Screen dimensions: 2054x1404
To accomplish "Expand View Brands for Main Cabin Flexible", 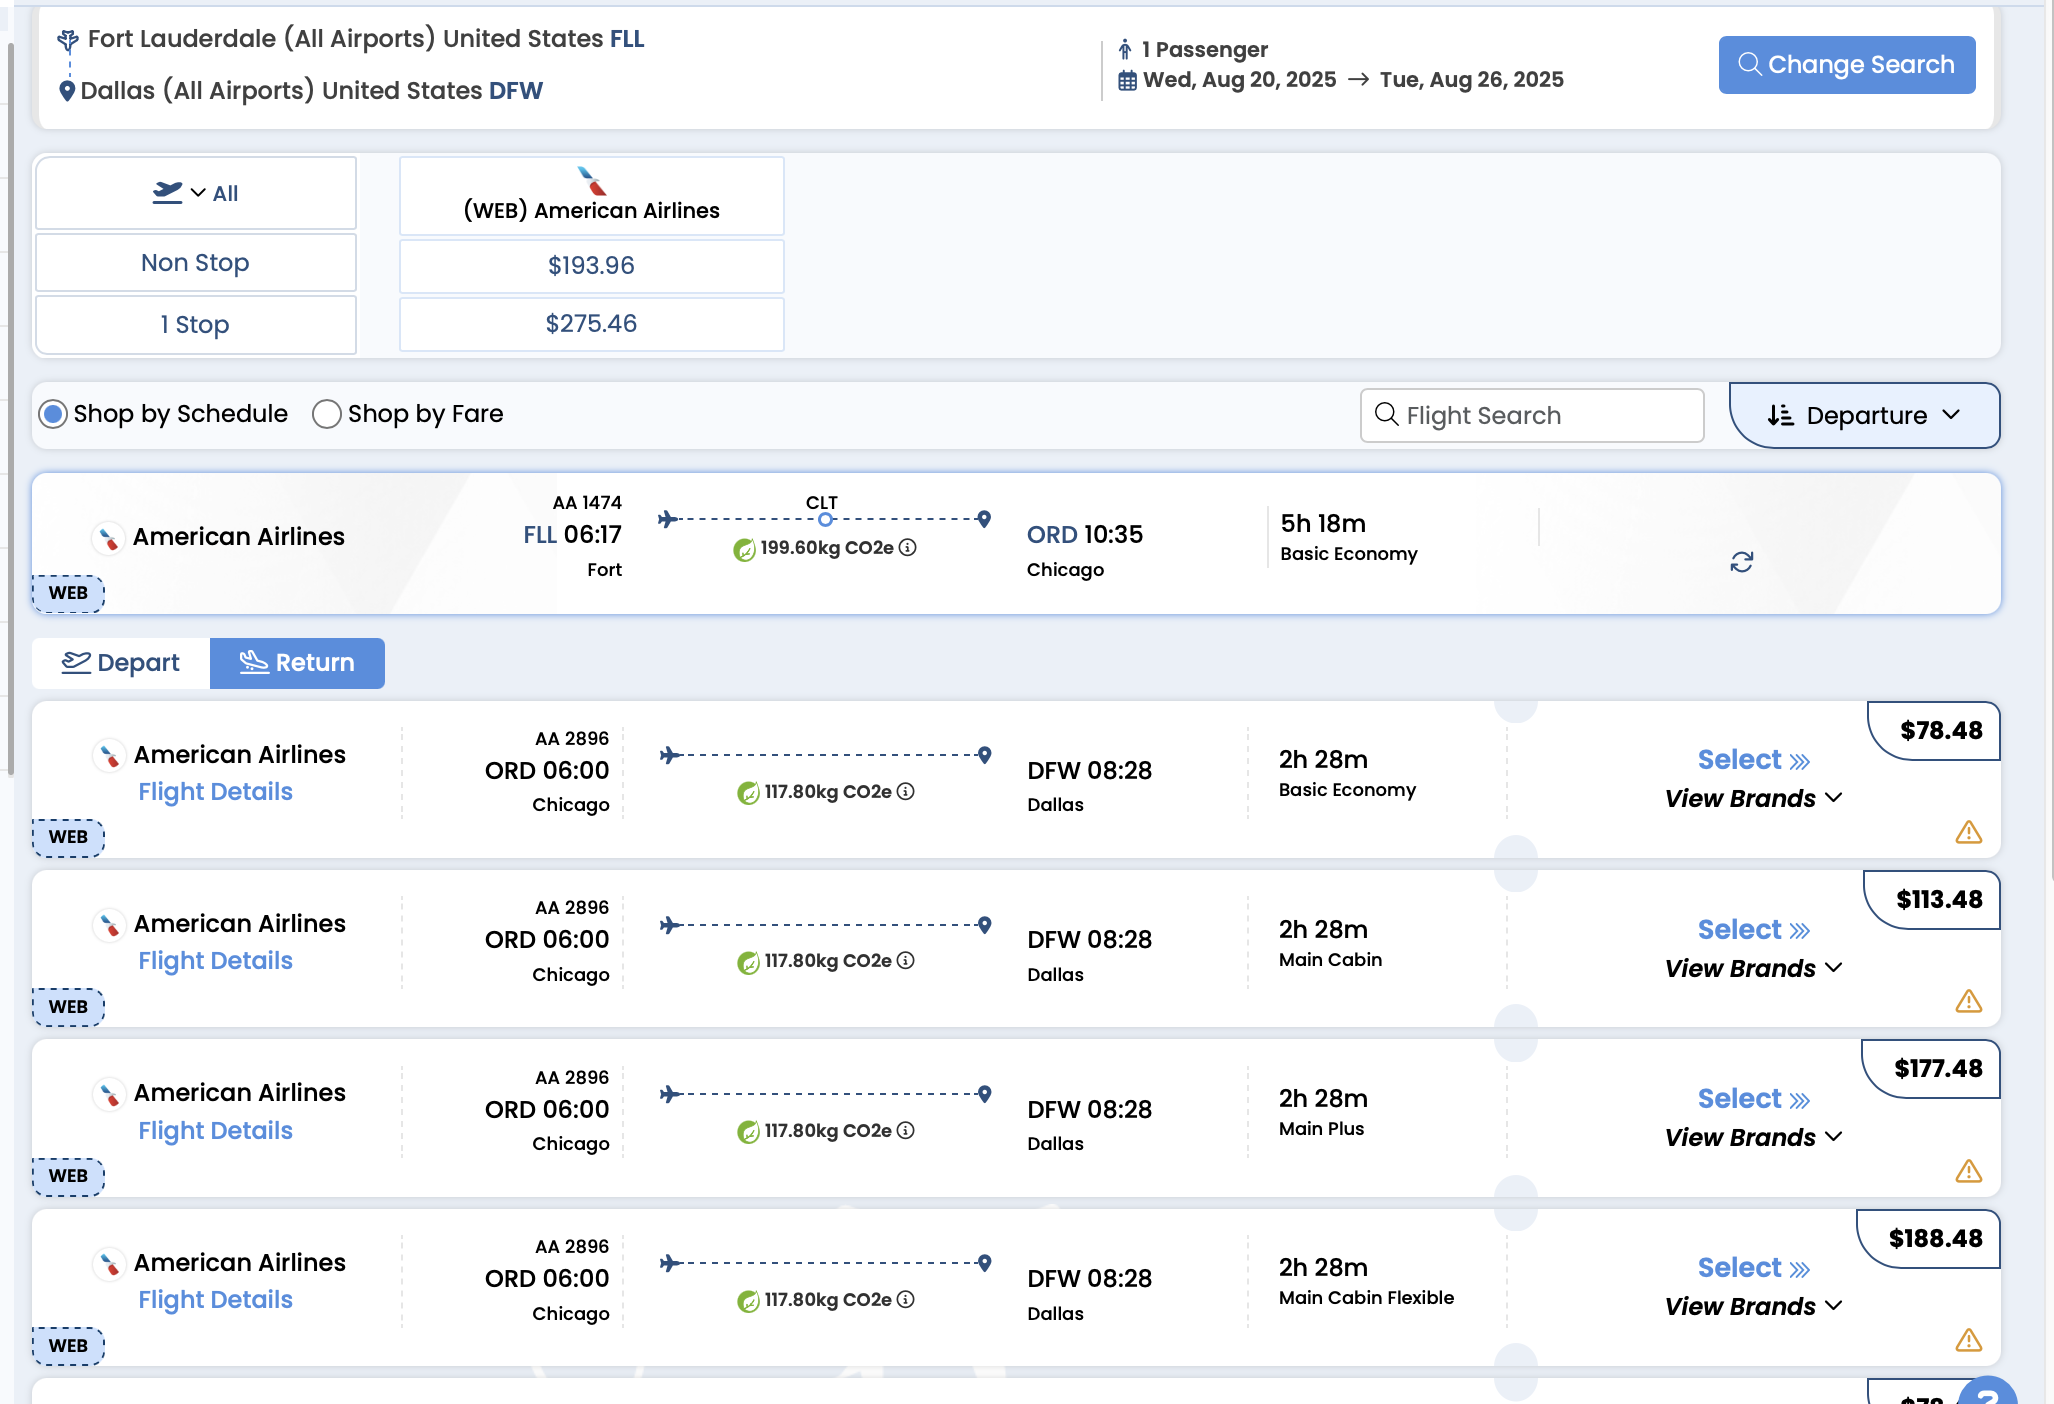I will [x=1753, y=1306].
